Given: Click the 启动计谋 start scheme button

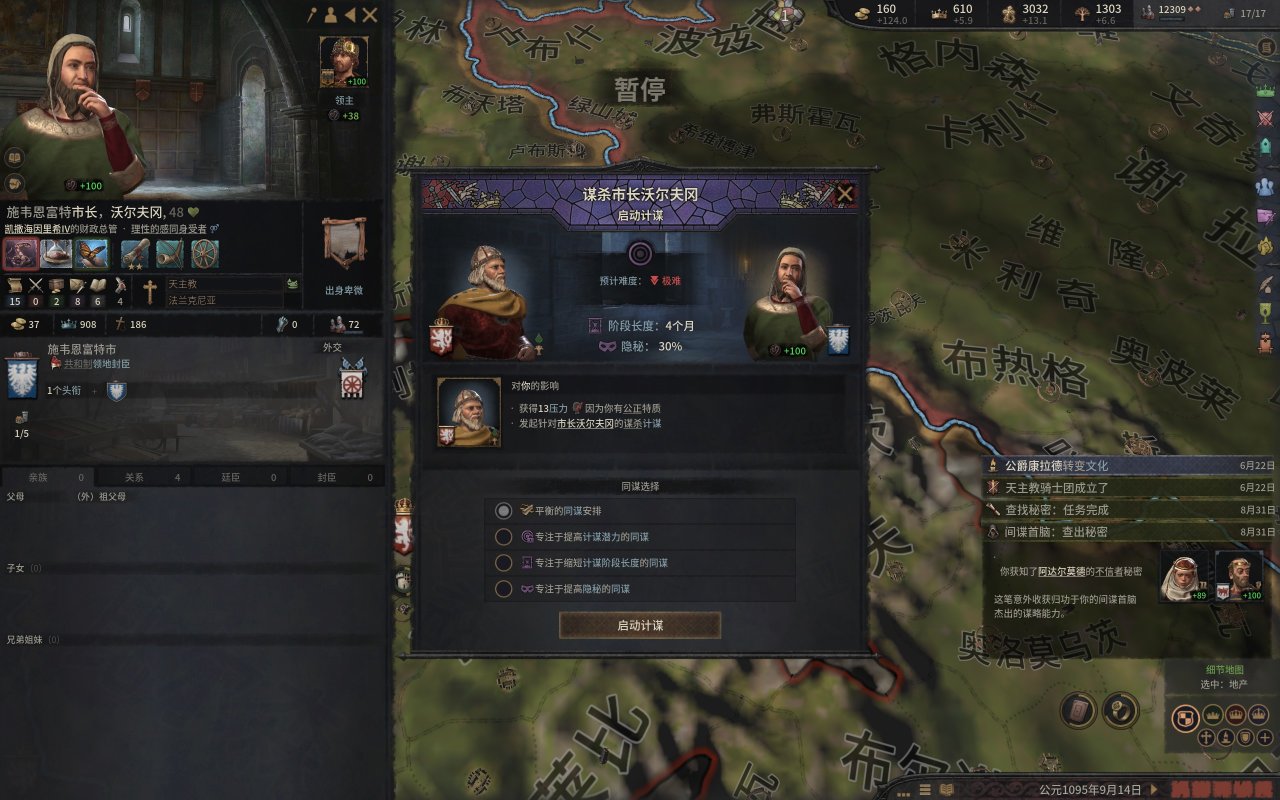Looking at the screenshot, I should [640, 625].
